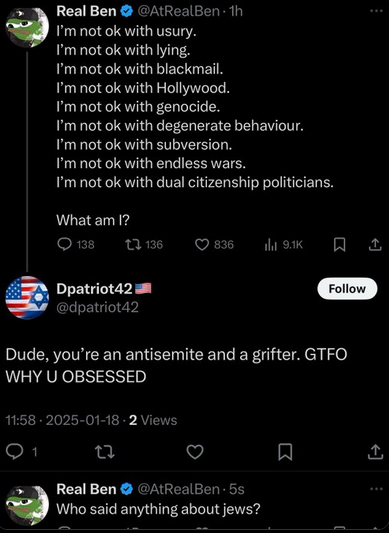The image size is (389, 533).
Task: Share Dpatriot42's tweet via upload icon
Action: pos(375,452)
